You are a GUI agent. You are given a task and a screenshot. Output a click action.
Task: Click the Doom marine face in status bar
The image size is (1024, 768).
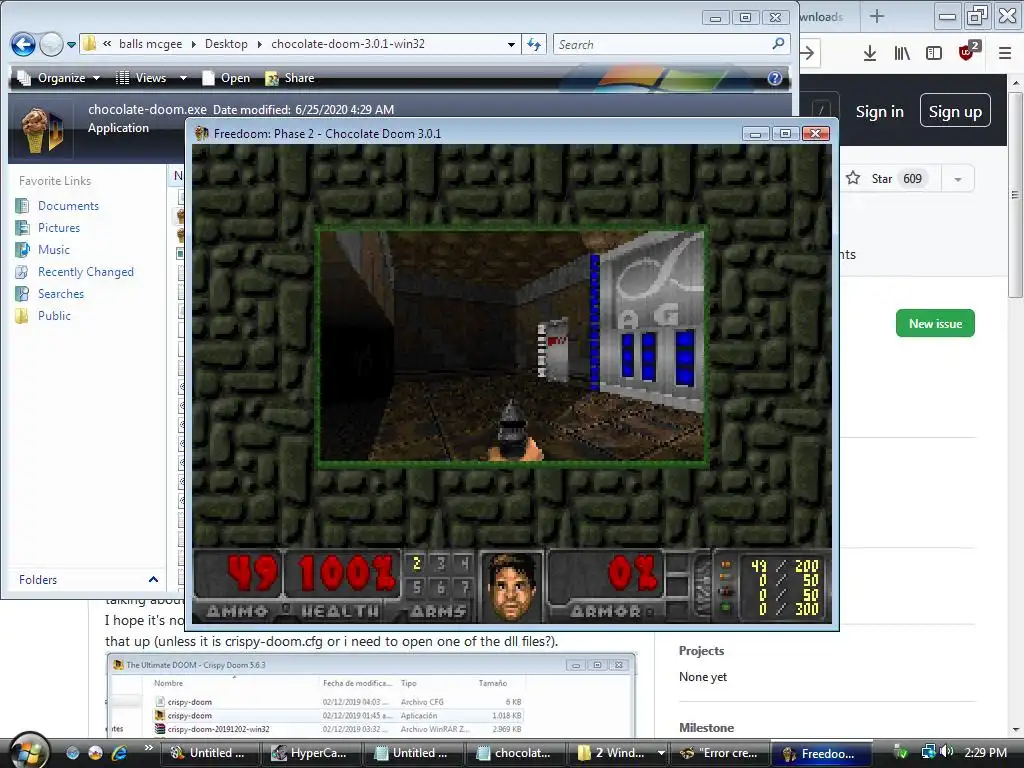tap(513, 586)
